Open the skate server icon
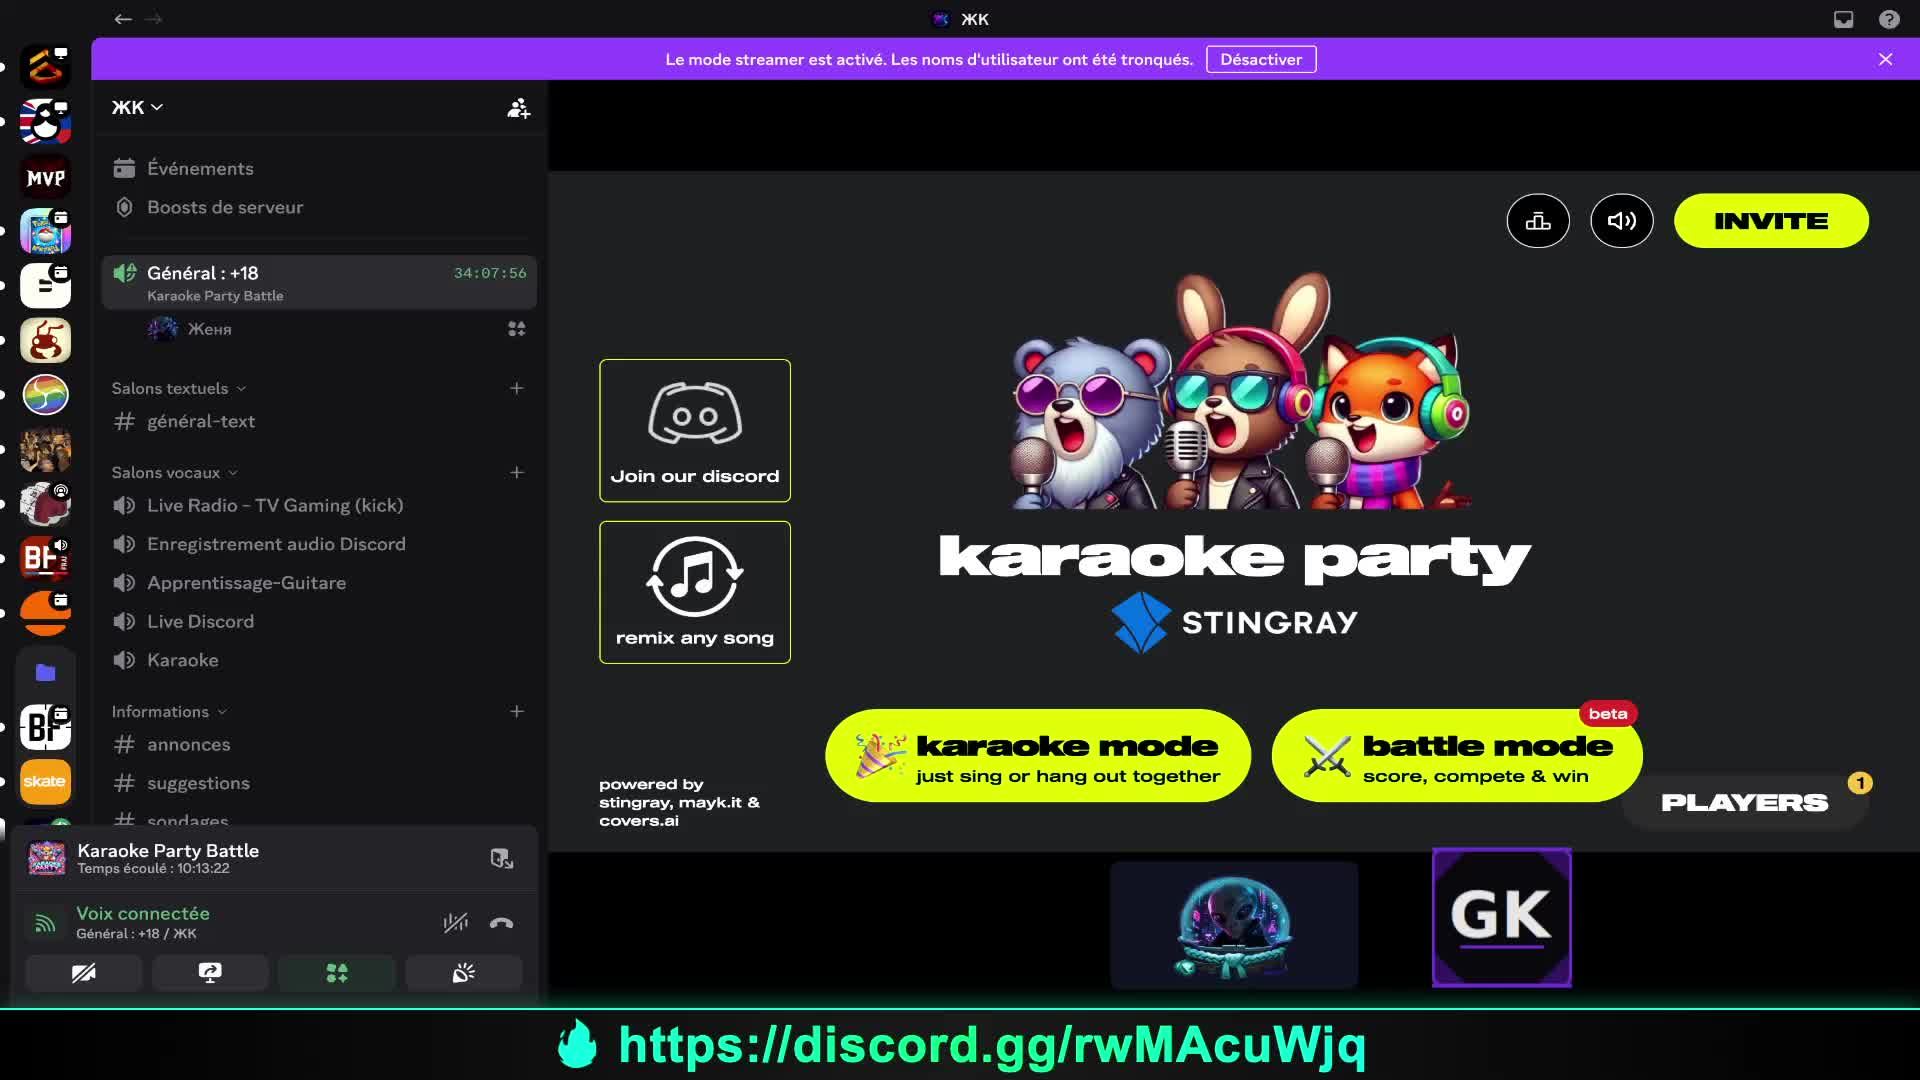 point(46,781)
